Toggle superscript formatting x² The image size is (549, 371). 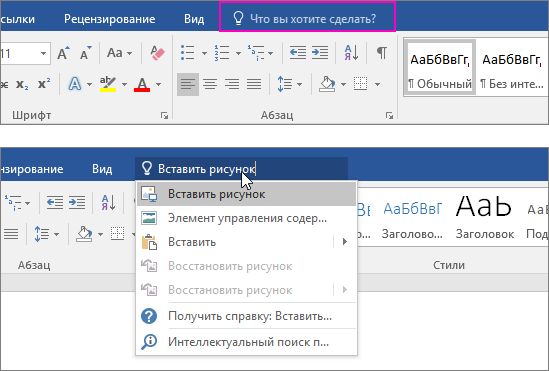(x=44, y=84)
